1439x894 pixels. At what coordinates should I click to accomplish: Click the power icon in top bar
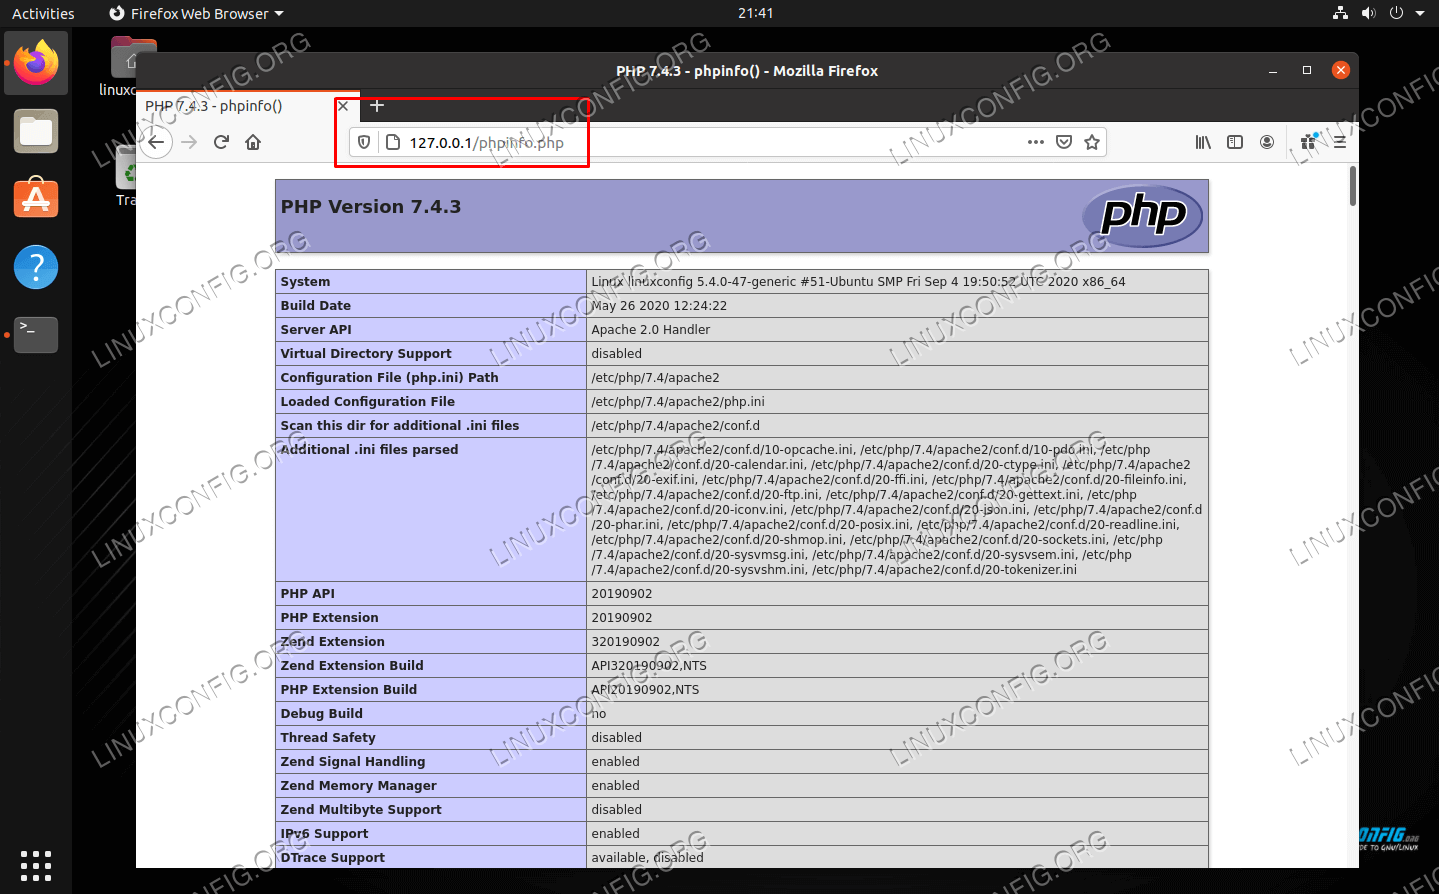(1396, 13)
